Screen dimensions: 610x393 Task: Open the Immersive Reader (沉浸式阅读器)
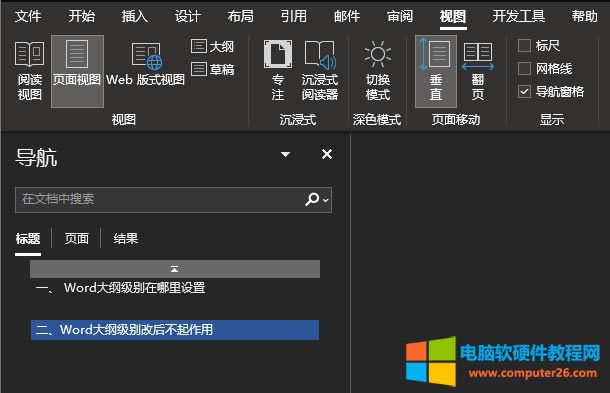(320, 71)
